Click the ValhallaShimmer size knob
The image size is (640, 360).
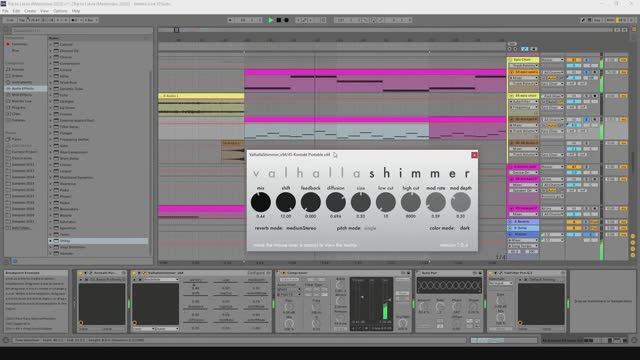pos(361,202)
